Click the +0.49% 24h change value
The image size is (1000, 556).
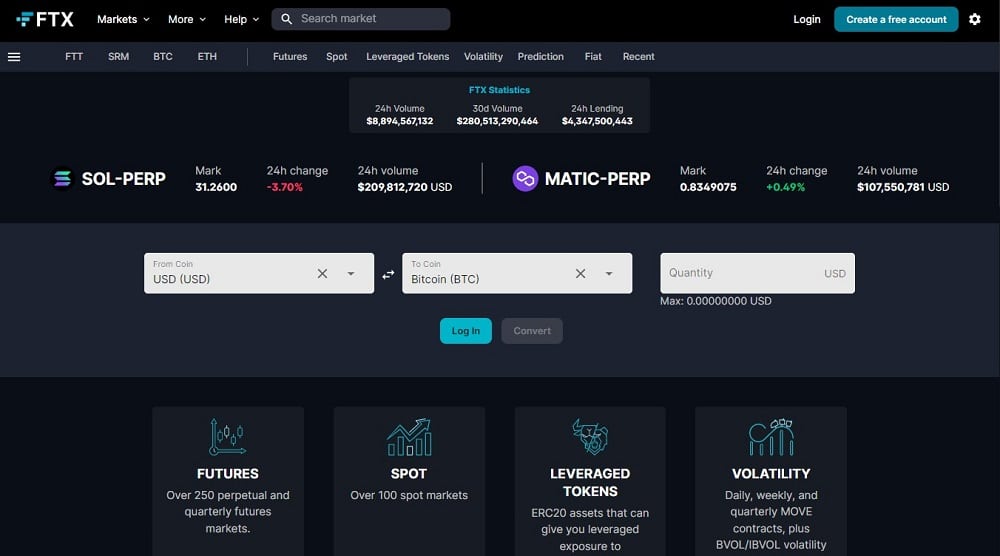786,187
